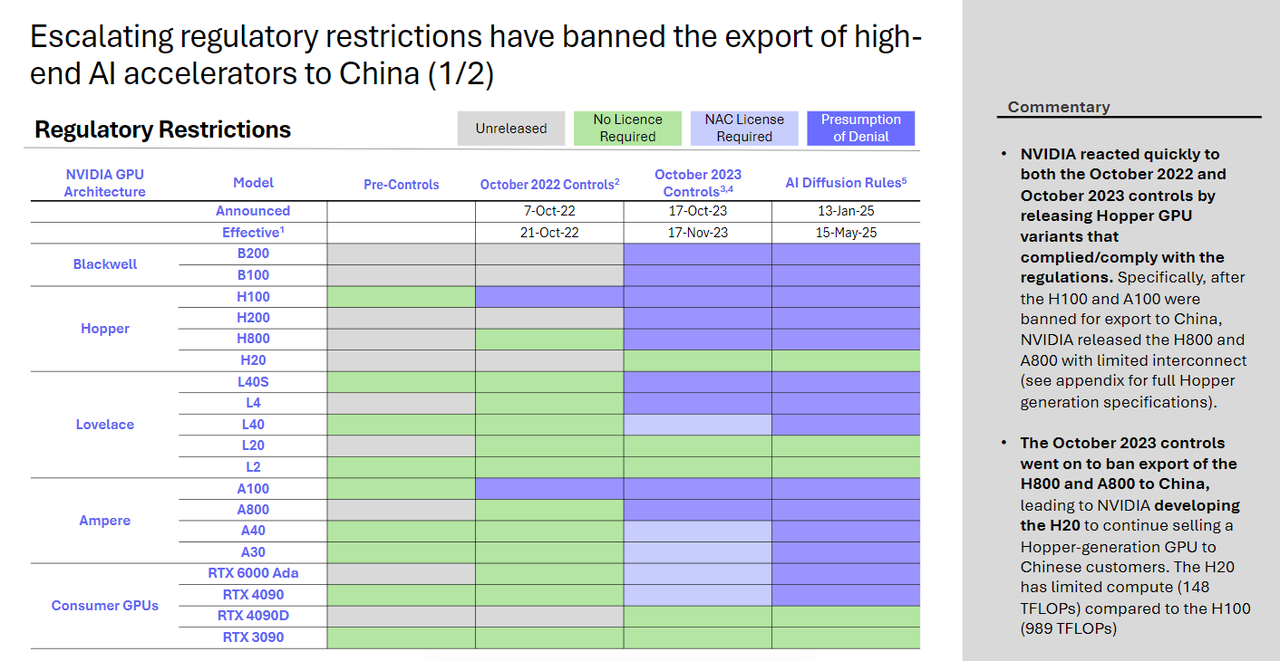
Task: Click the October 2022 Controls column header
Action: click(x=550, y=184)
